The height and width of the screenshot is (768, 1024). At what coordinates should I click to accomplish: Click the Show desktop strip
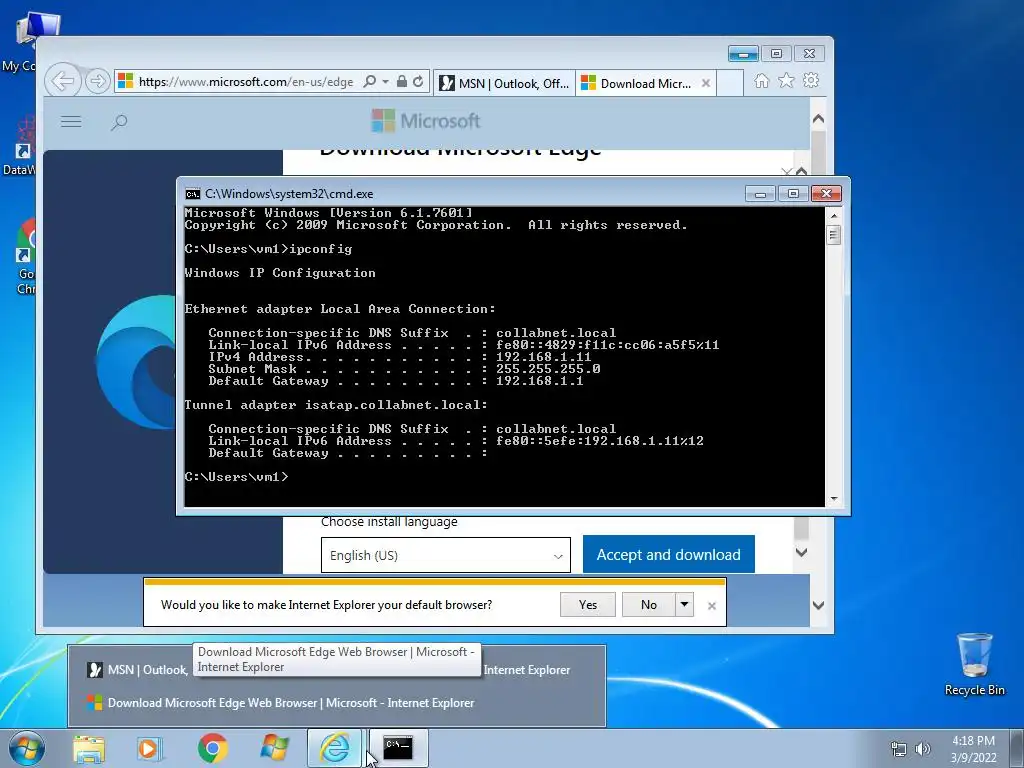(x=1018, y=748)
